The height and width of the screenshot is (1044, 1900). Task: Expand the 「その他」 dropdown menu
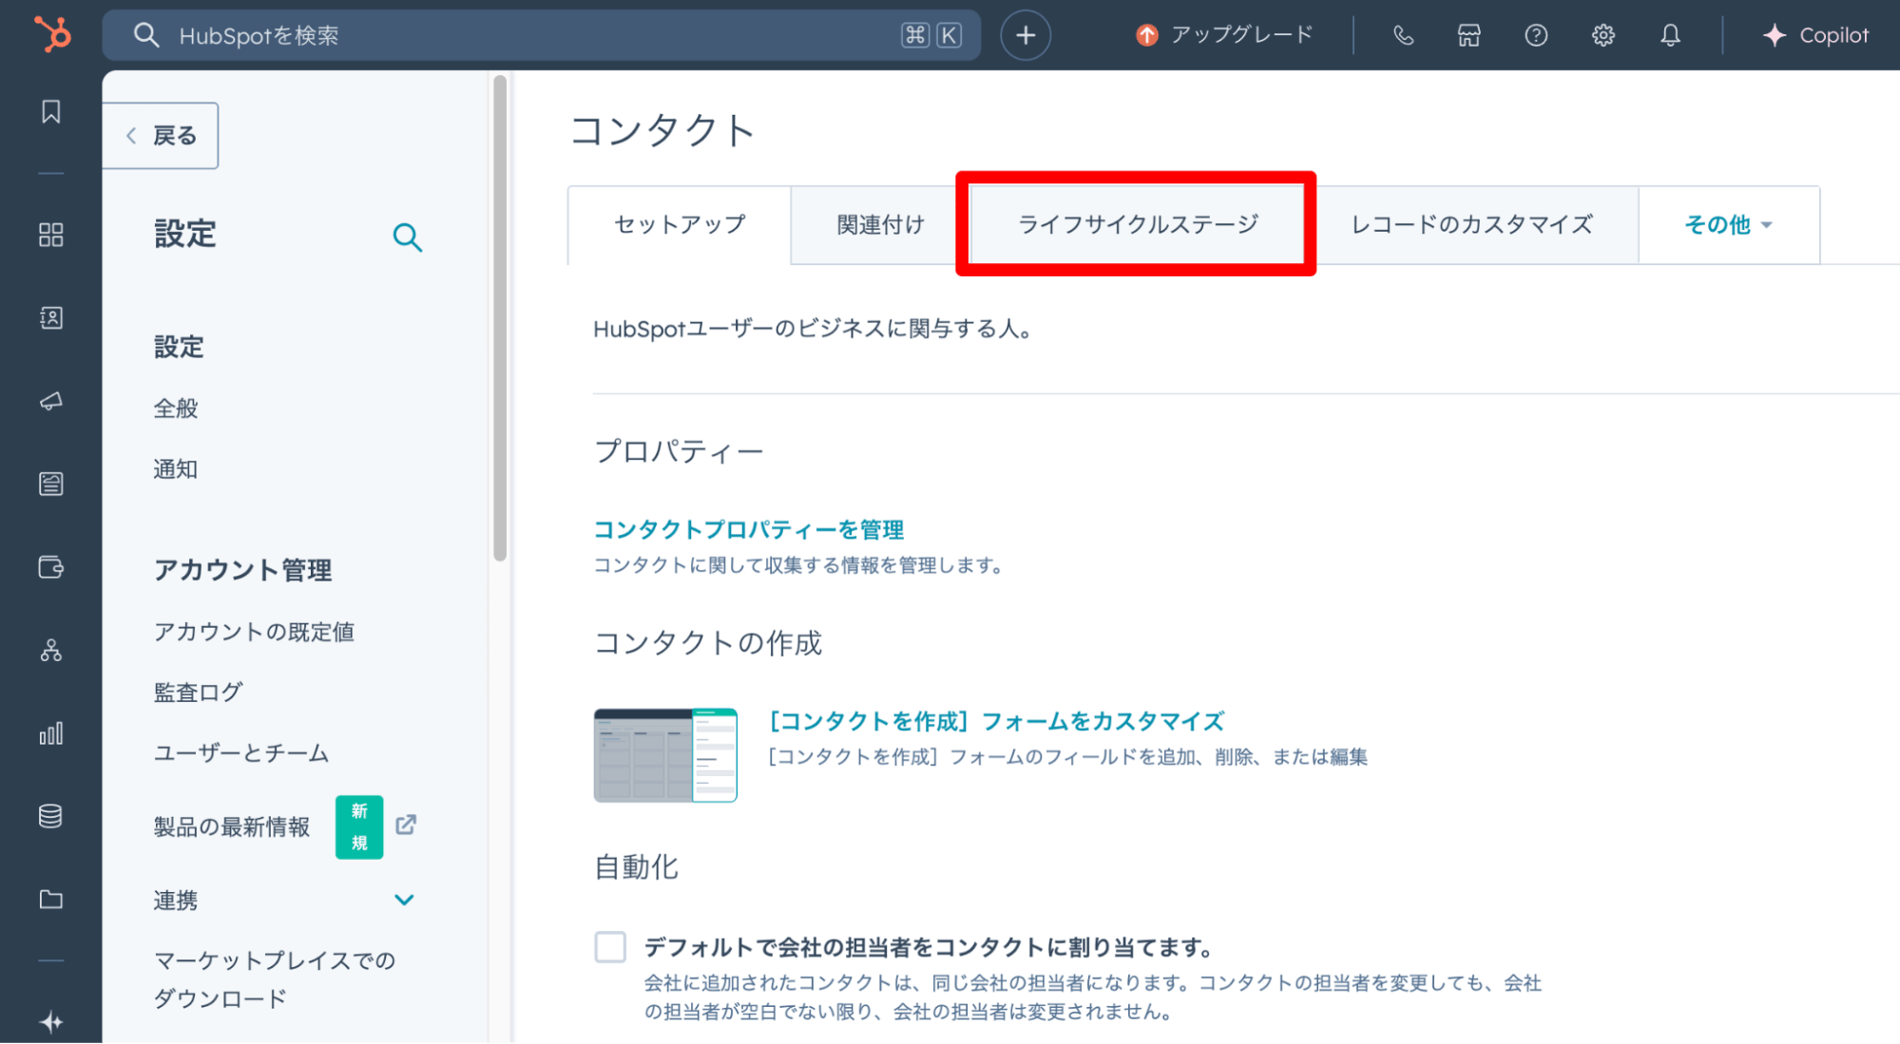1729,225
